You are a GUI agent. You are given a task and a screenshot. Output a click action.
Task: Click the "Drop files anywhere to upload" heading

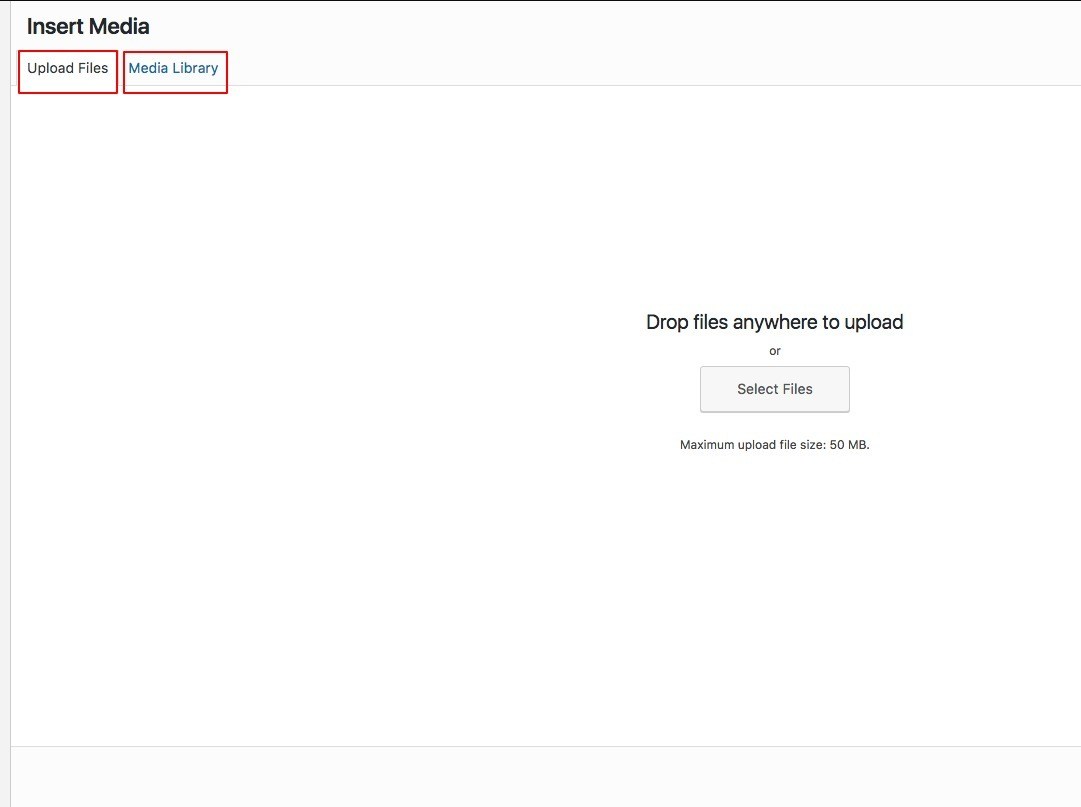774,322
